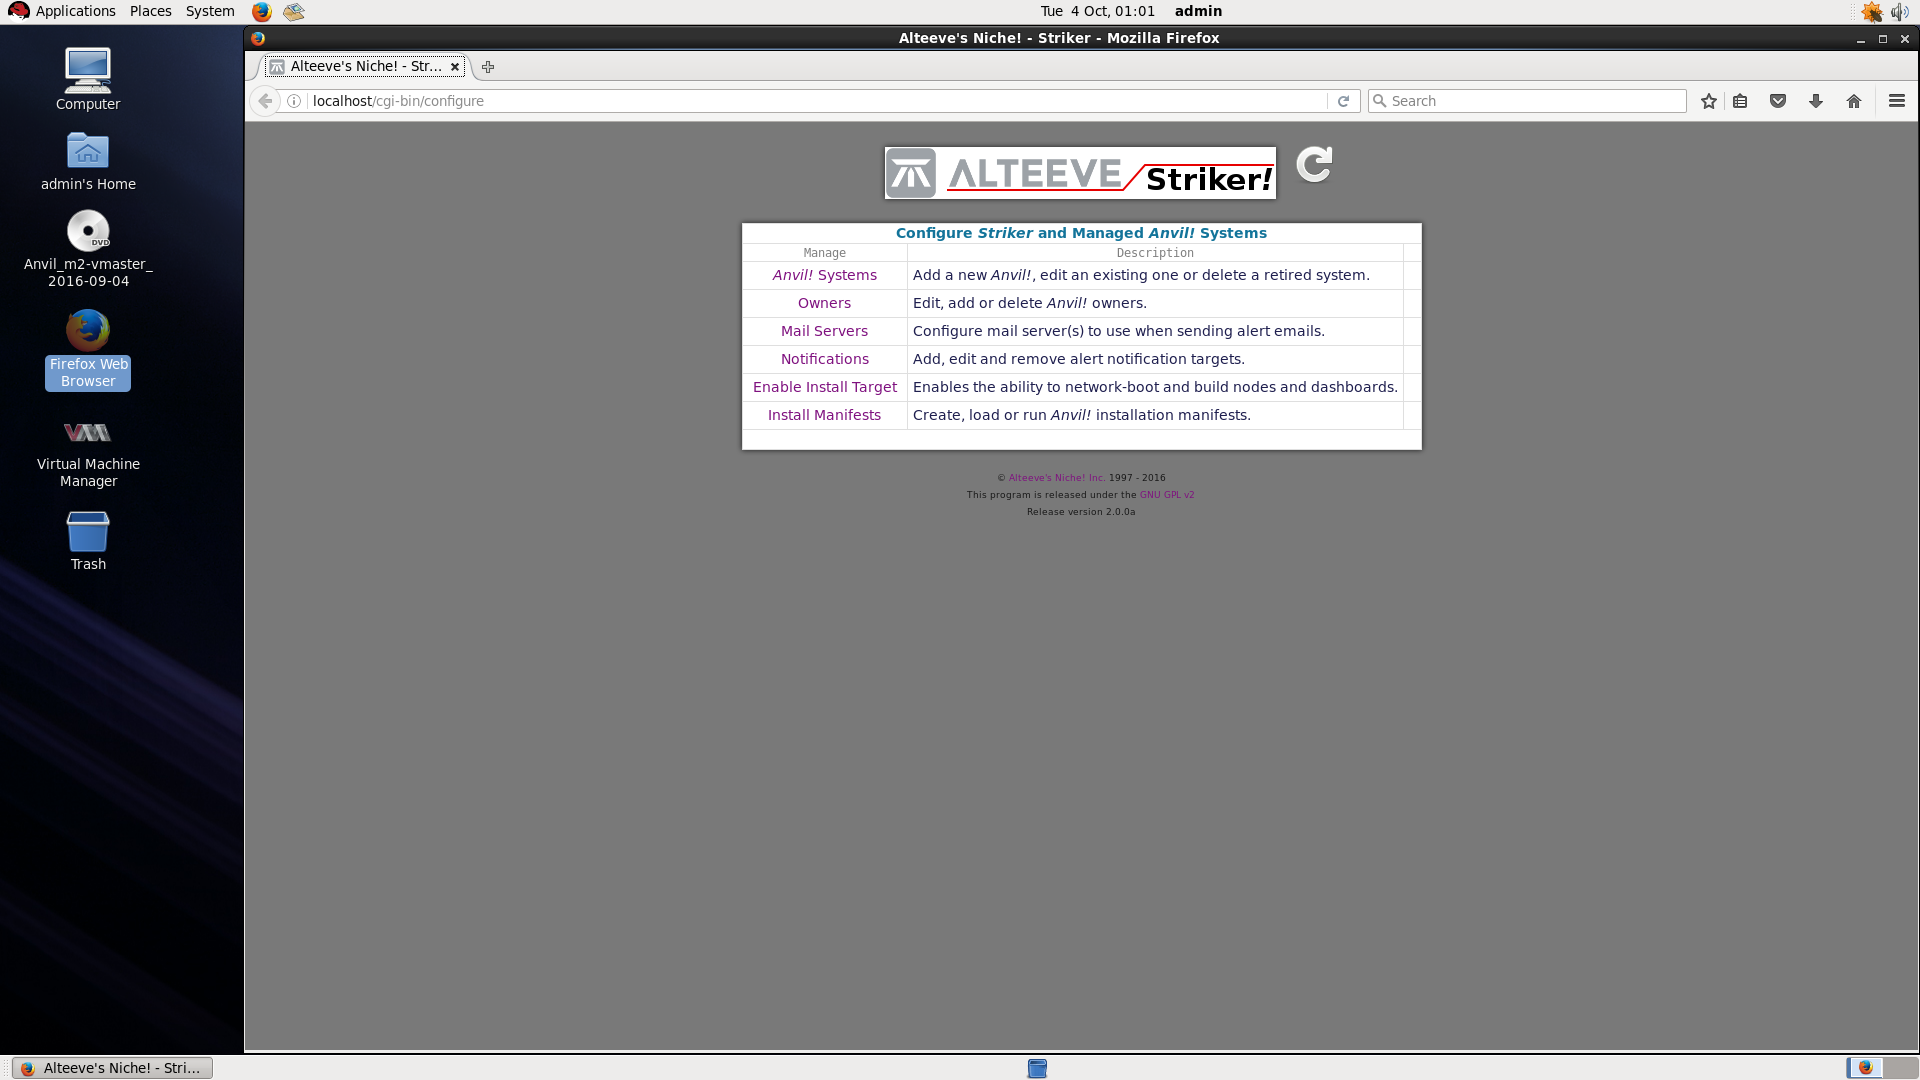Screen dimensions: 1920x1080
Task: Click the 'Manage' column header
Action: [x=824, y=253]
